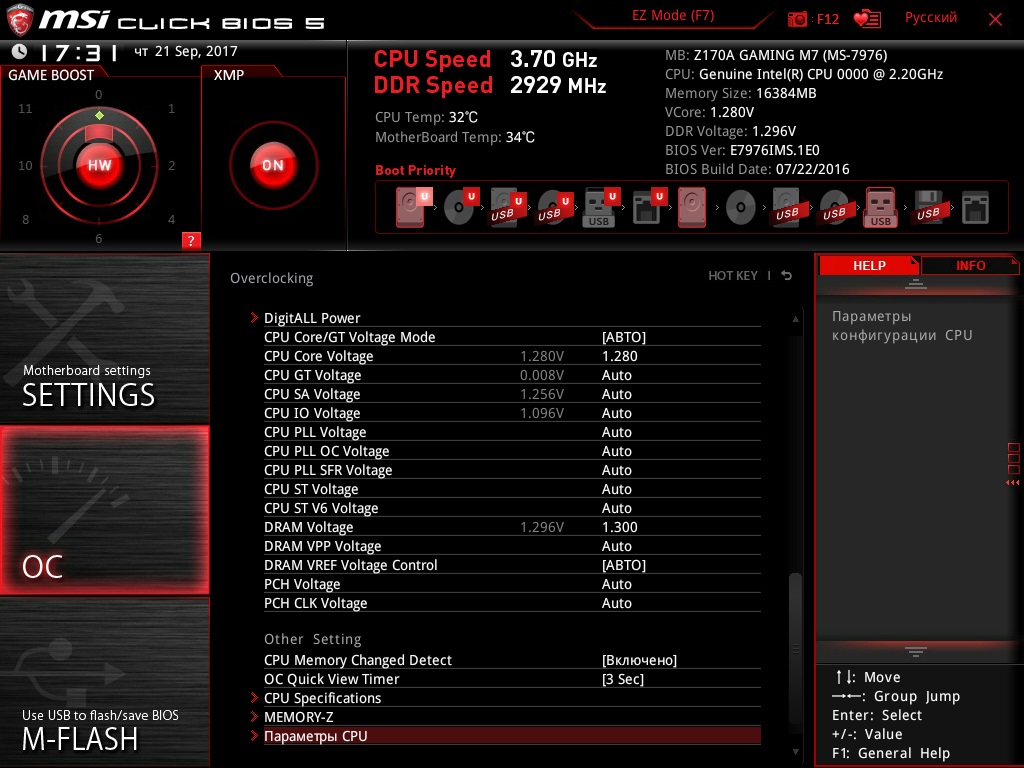1024x768 pixels.
Task: Toggle the XMP ON button
Action: tap(273, 165)
